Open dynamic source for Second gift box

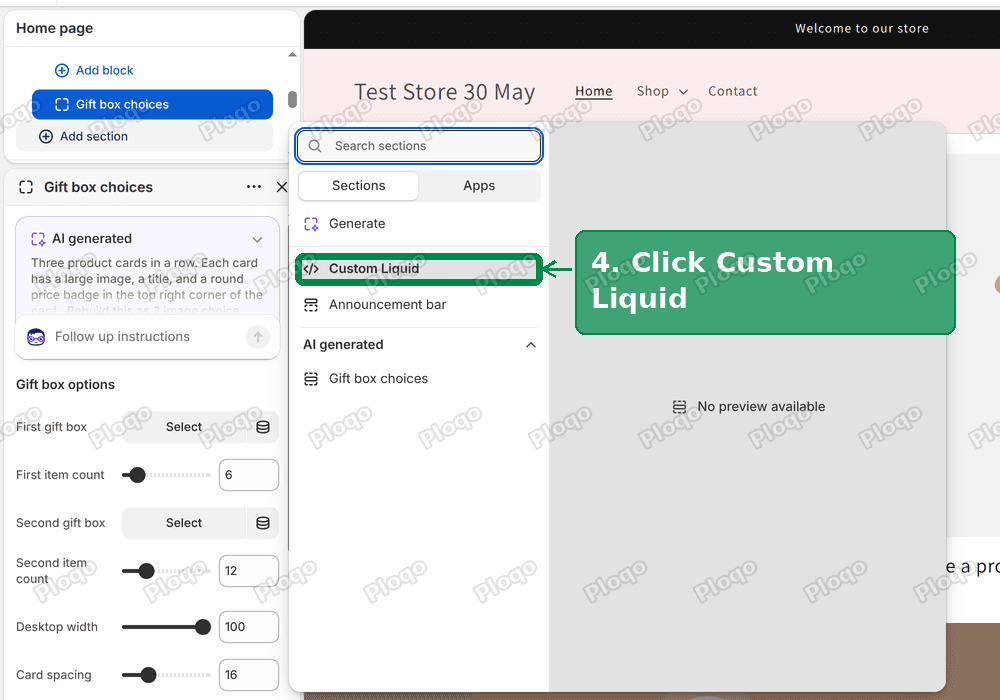pyautogui.click(x=263, y=523)
